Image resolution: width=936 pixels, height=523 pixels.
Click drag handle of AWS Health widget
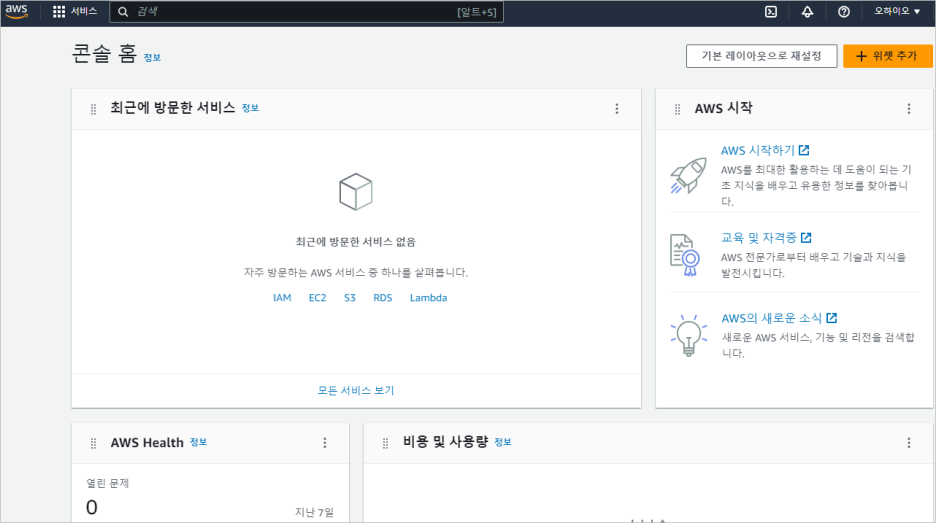(93, 443)
